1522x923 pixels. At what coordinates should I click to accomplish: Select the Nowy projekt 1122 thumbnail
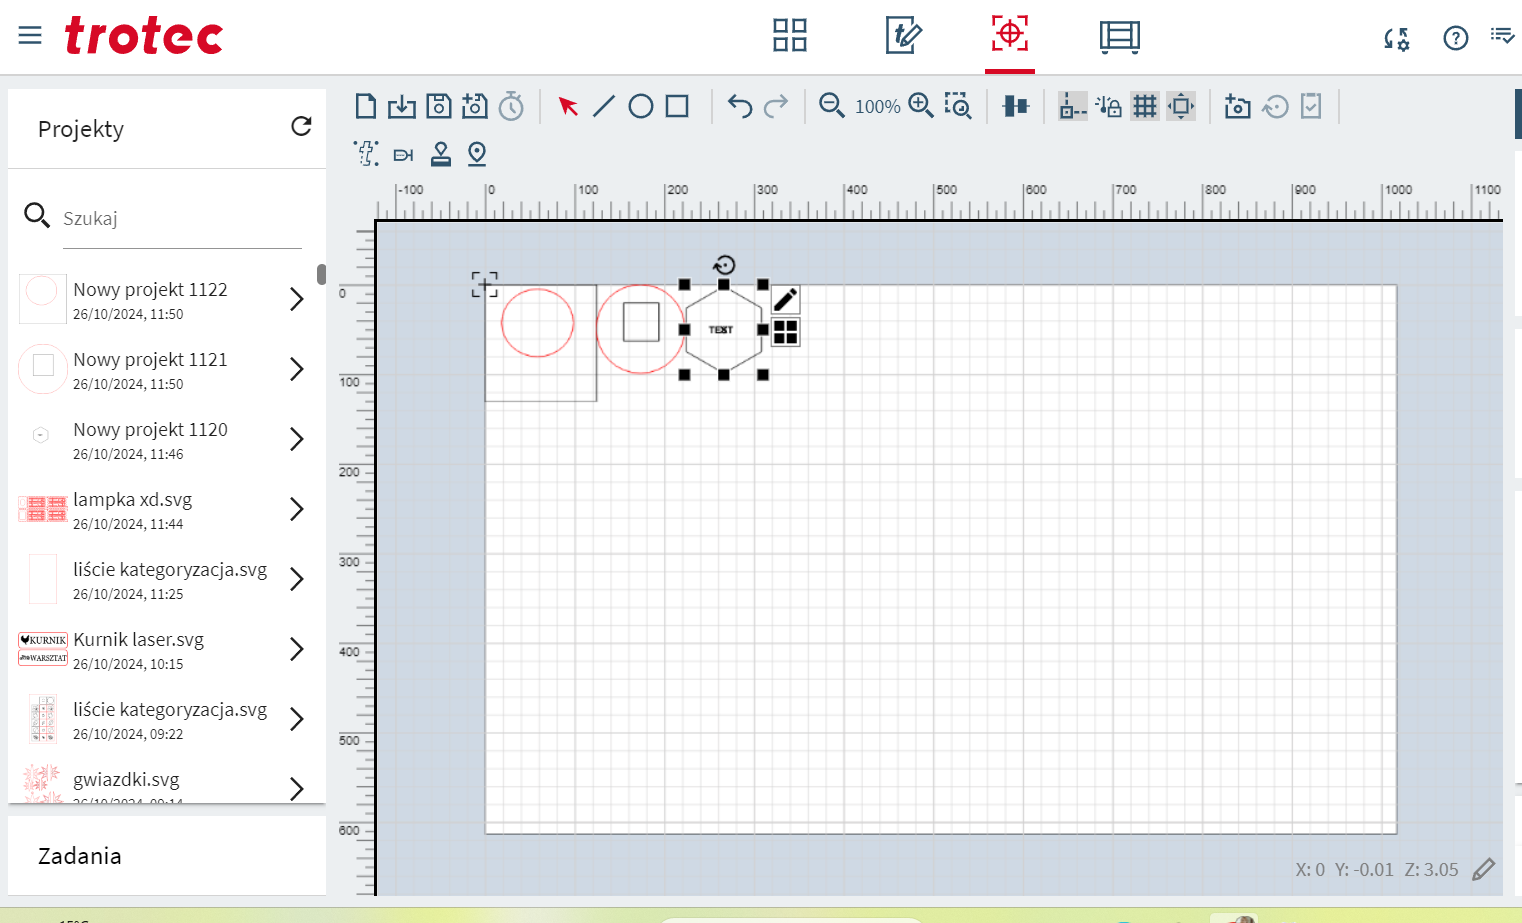(42, 299)
